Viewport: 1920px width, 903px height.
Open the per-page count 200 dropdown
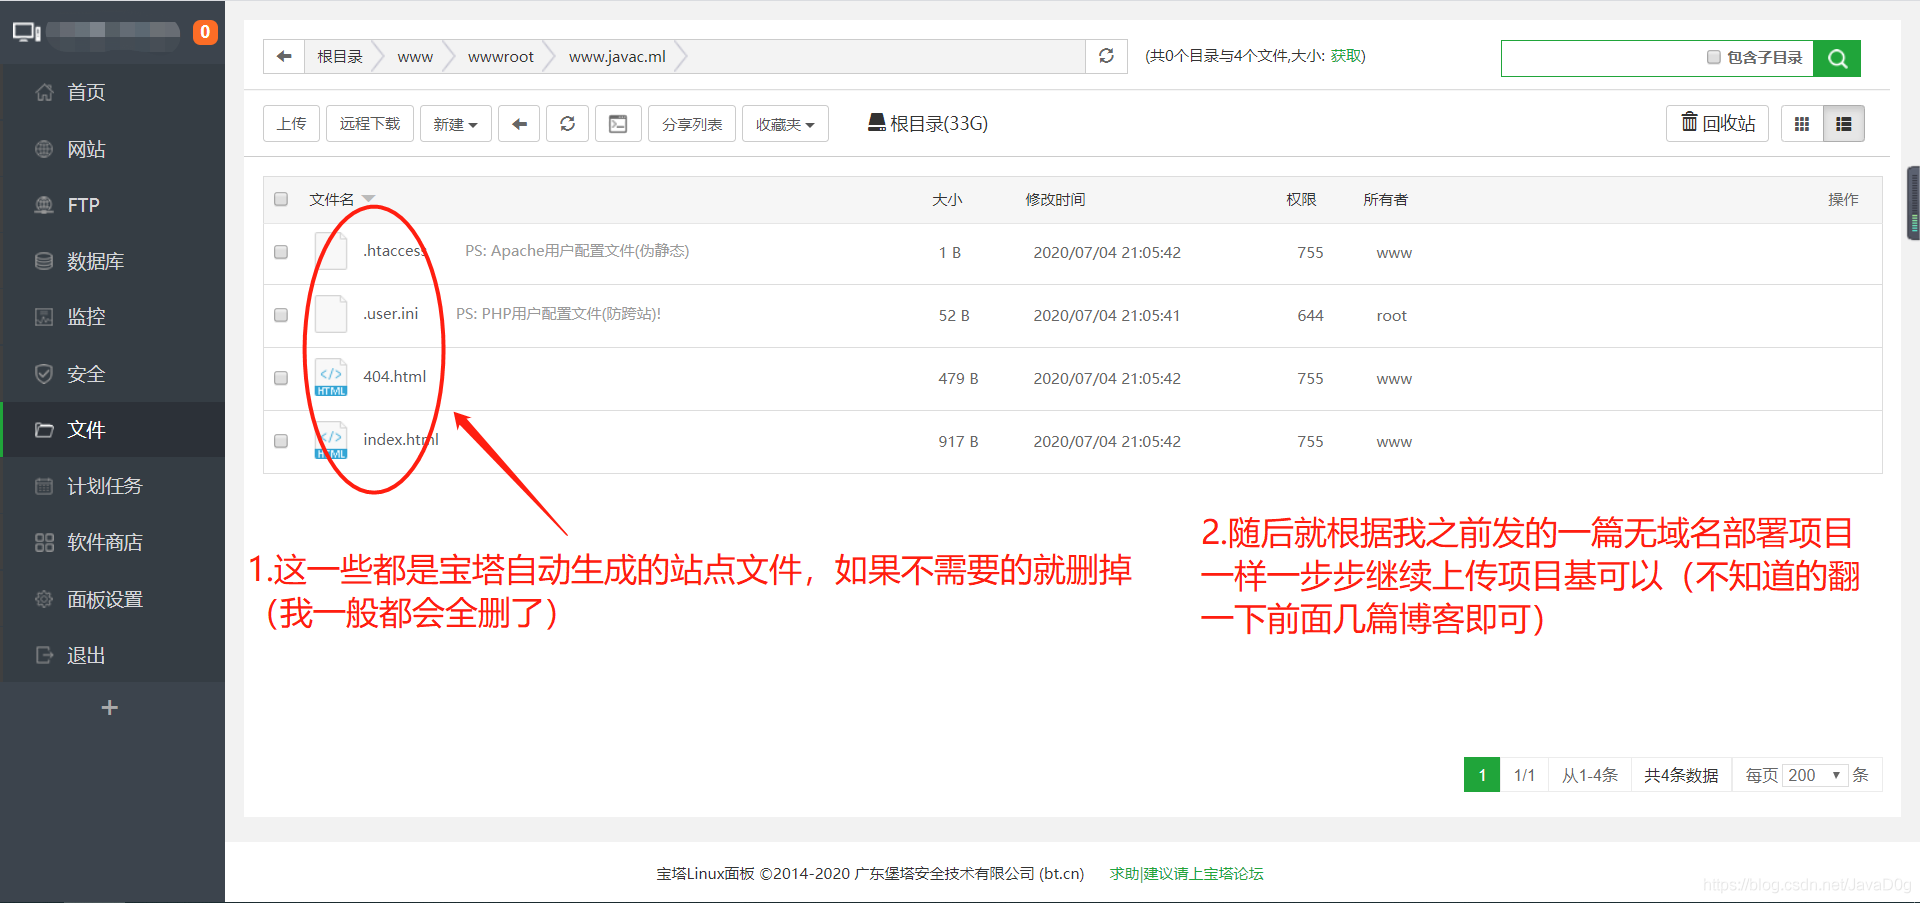[1813, 774]
